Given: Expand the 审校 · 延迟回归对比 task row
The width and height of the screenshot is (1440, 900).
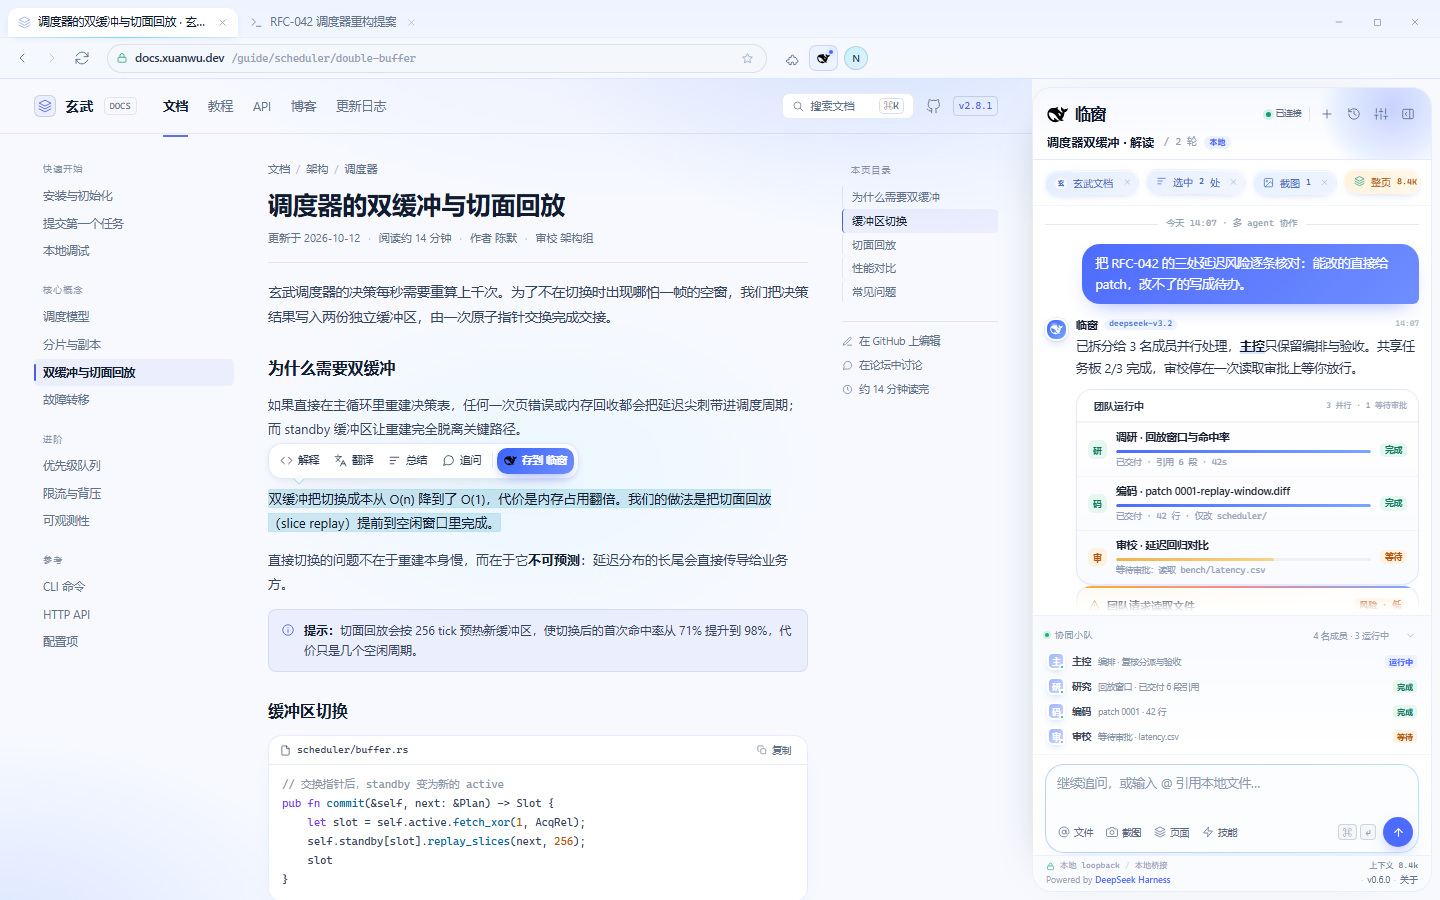Looking at the screenshot, I should pyautogui.click(x=1248, y=557).
